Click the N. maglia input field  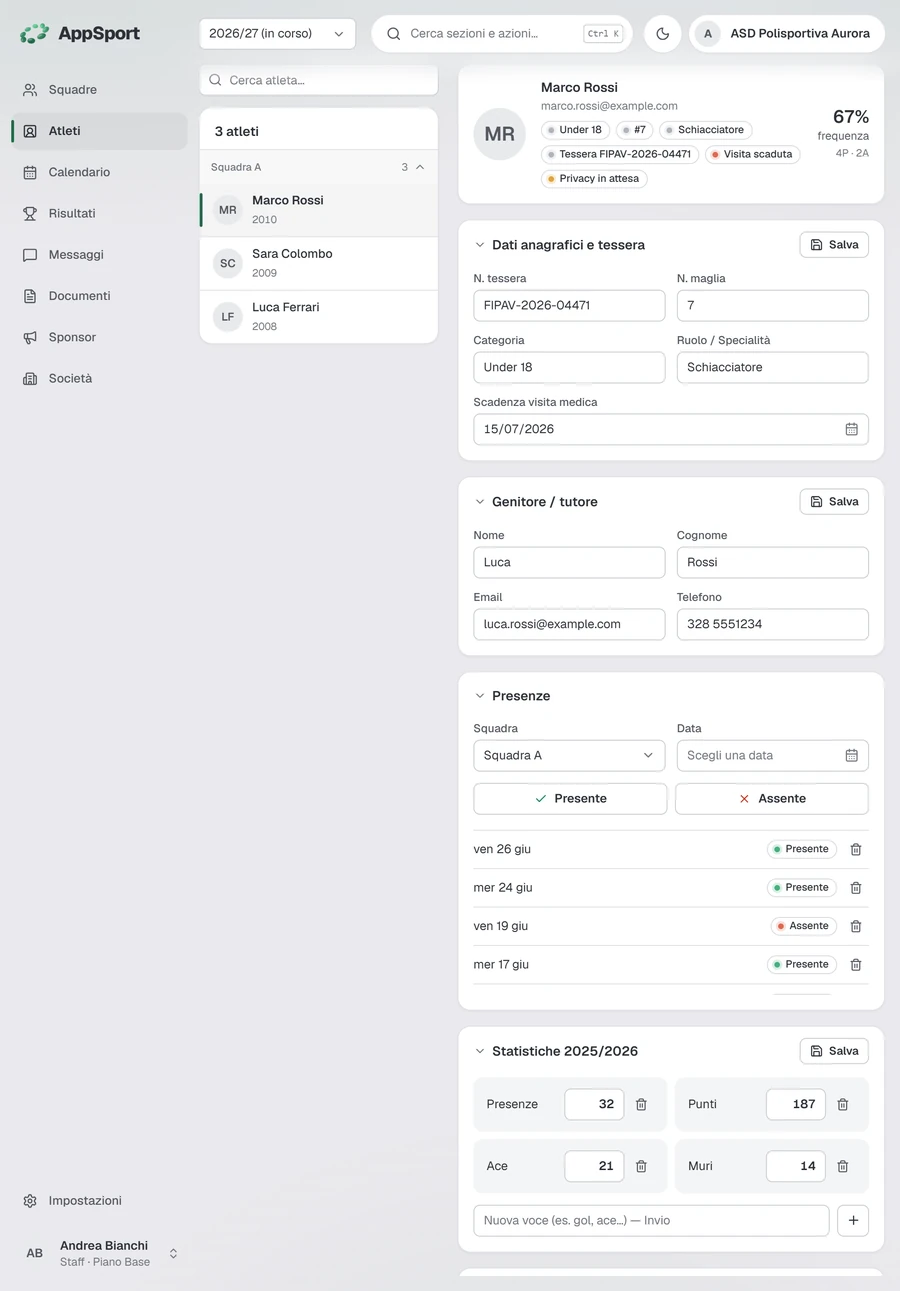pyautogui.click(x=773, y=305)
